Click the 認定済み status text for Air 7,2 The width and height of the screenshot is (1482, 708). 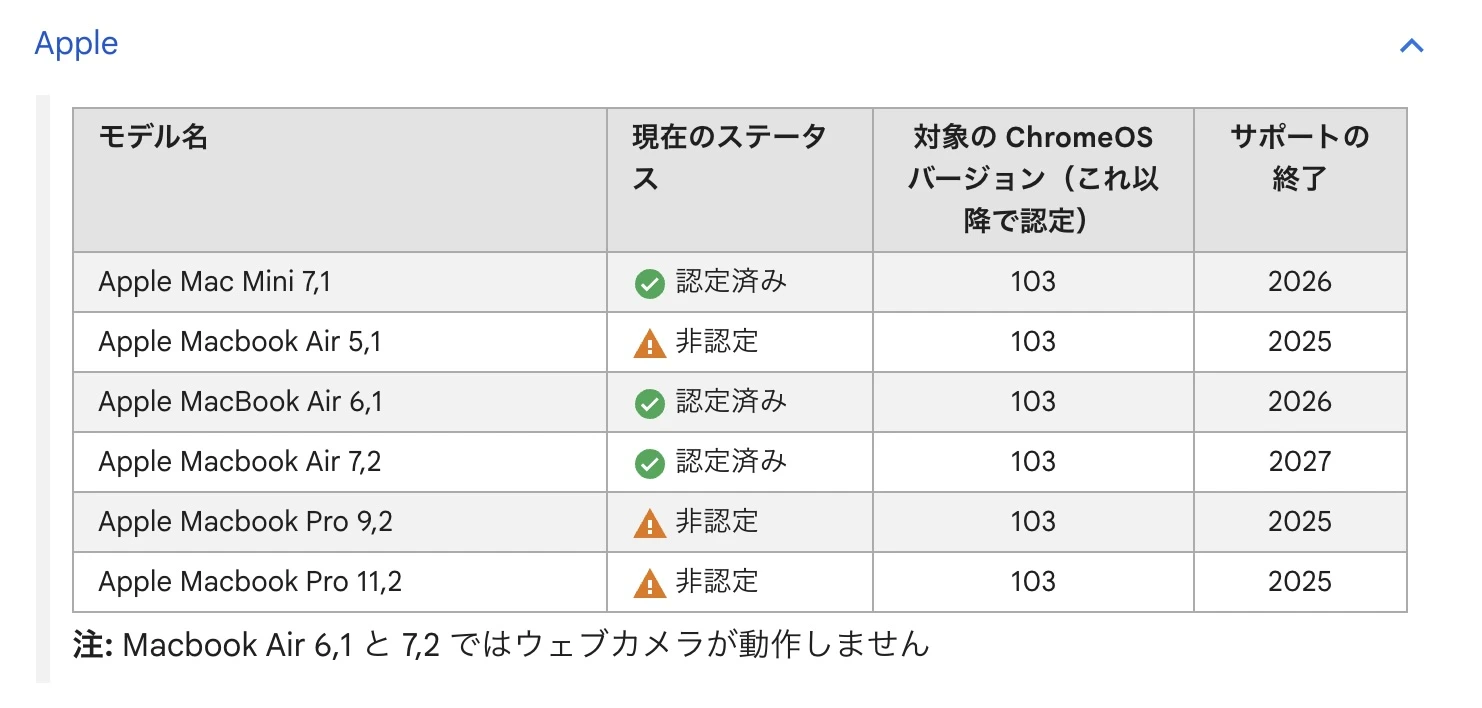pos(731,461)
